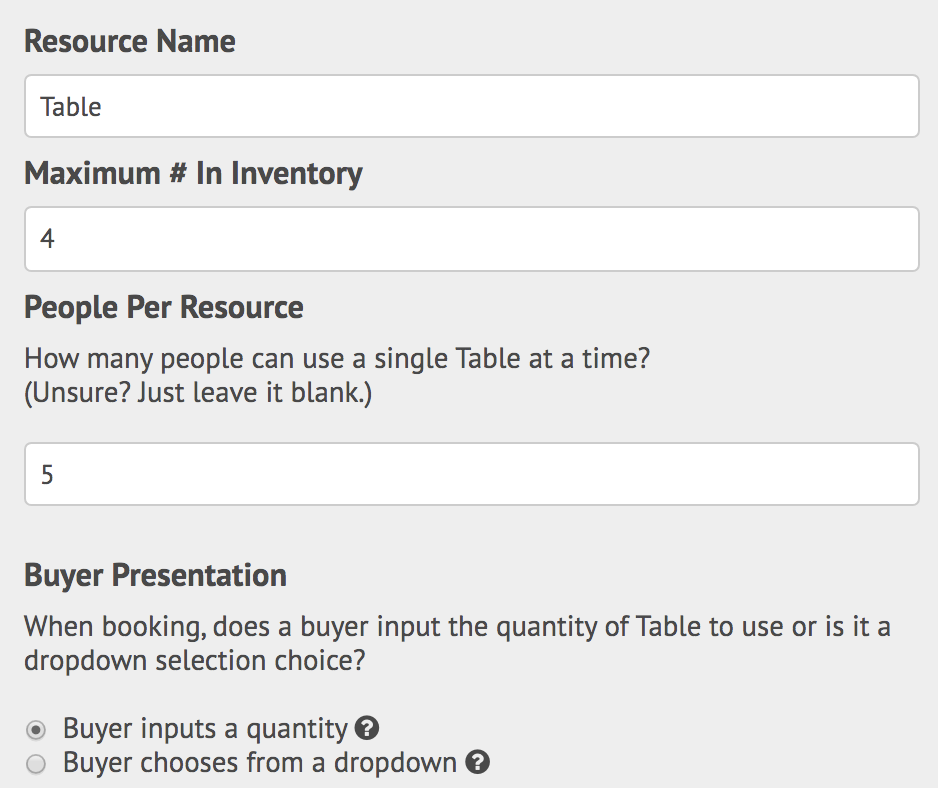
Task: Click the 'dropdown selection choice?' text line
Action: coord(194,661)
